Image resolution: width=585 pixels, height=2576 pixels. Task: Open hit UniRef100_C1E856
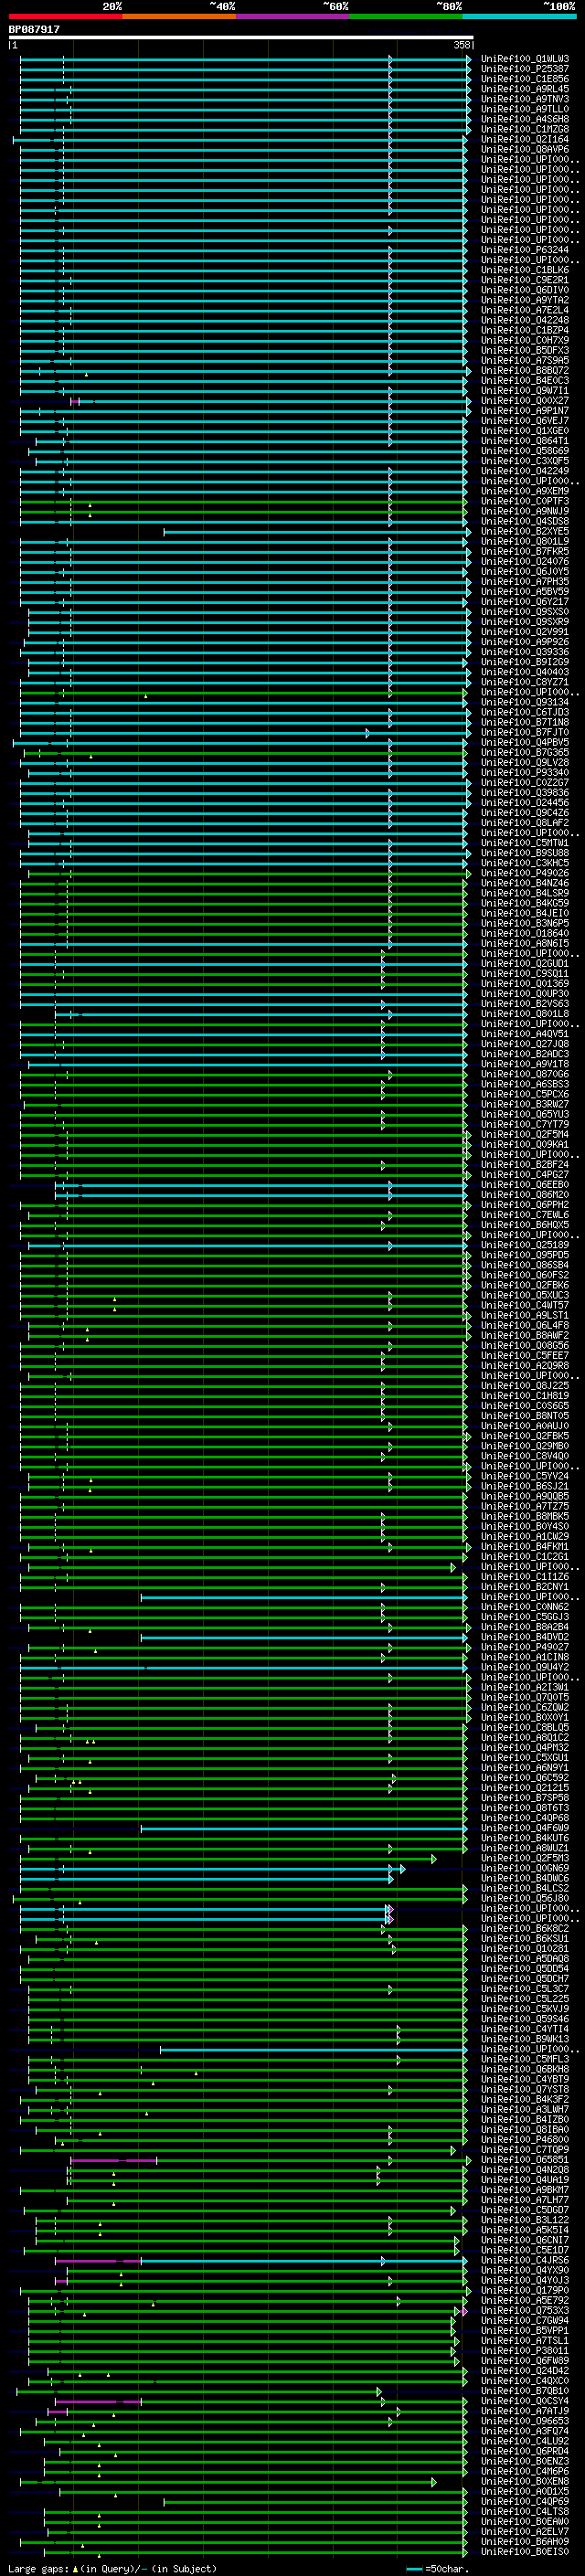coord(525,79)
